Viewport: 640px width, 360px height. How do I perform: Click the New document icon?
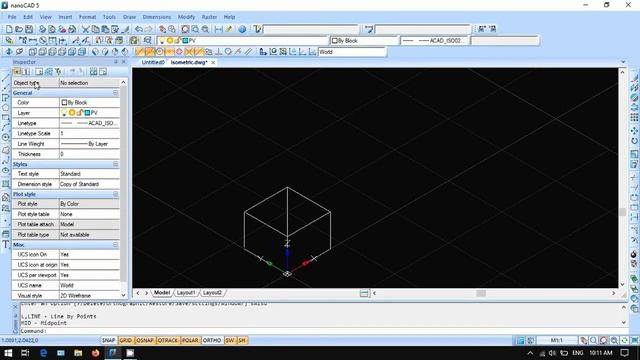pos(9,29)
